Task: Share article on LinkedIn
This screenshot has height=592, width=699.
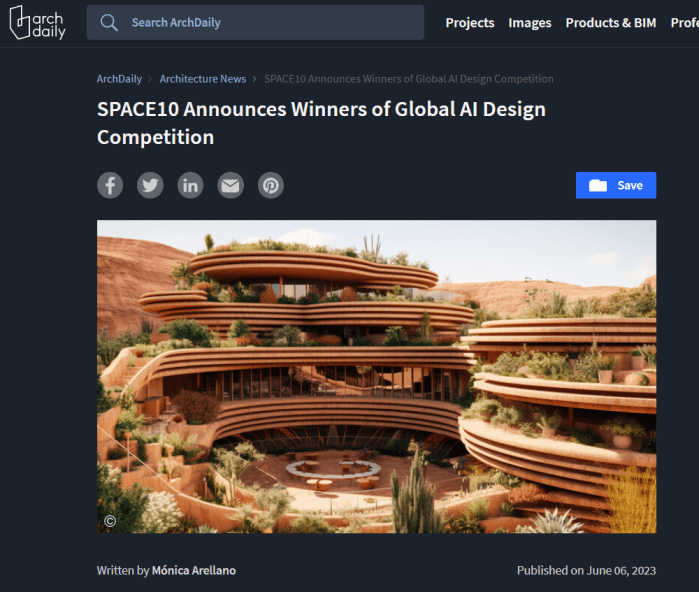Action: point(190,185)
